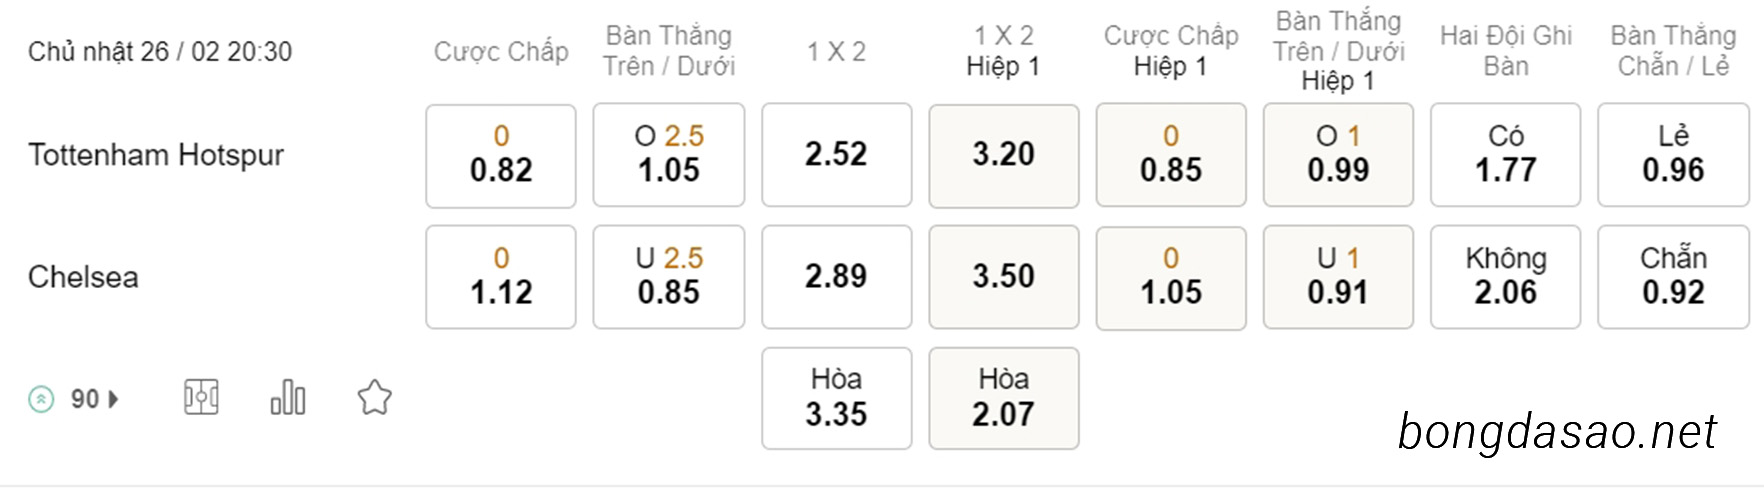Viewport: 1764px width, 498px height.
Task: Pick Under 2.5 goals at 0.85
Action: [669, 277]
